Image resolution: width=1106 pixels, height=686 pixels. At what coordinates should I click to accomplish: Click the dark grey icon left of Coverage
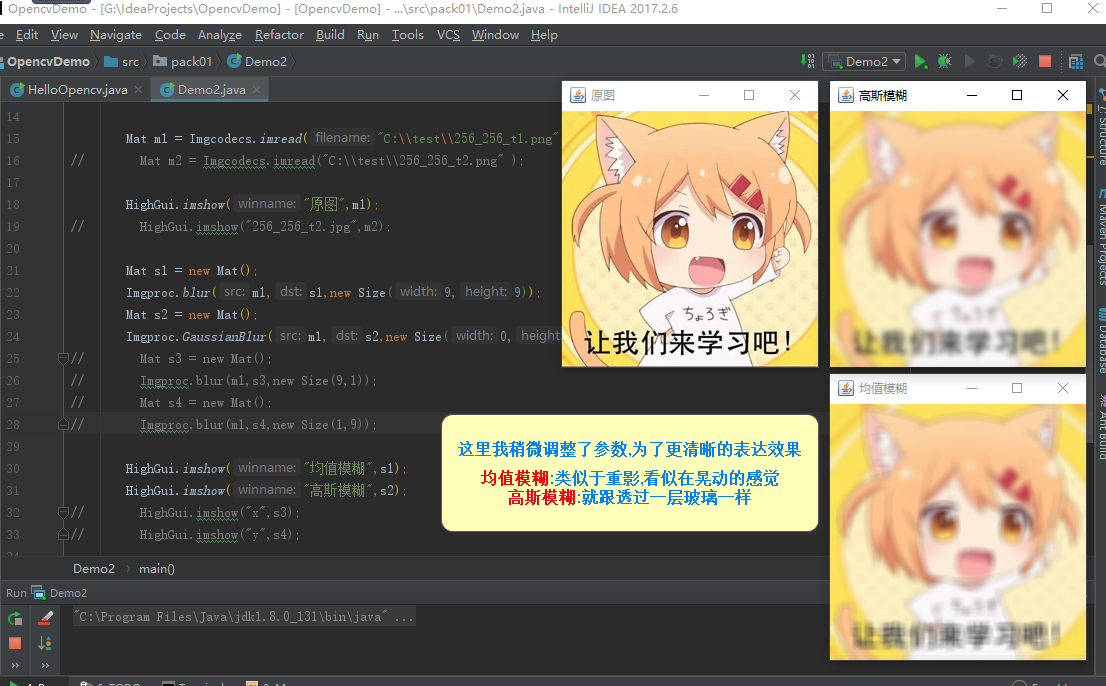995,61
